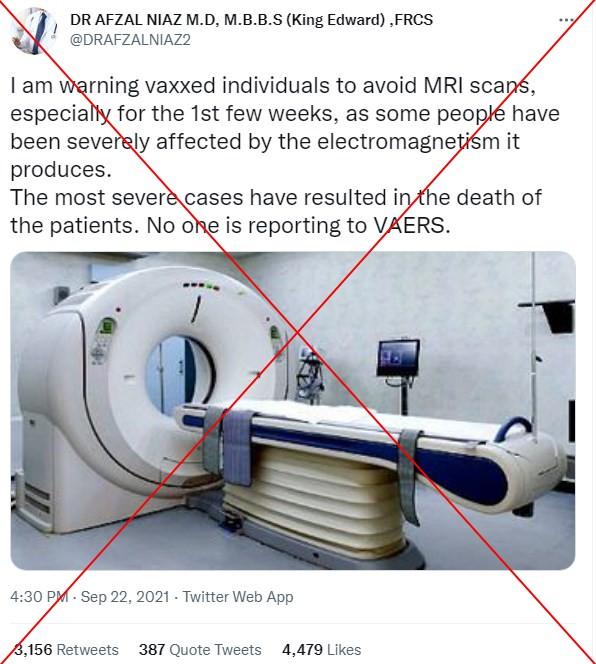Open the author's profile picture avatar
596x664 pixels.
[33, 31]
